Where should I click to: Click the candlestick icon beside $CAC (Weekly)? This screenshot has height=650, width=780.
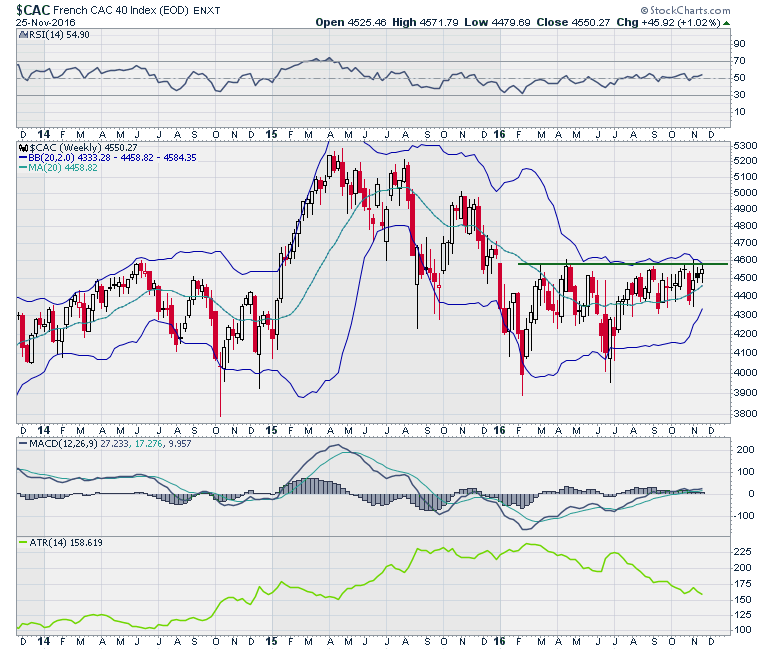(25, 147)
